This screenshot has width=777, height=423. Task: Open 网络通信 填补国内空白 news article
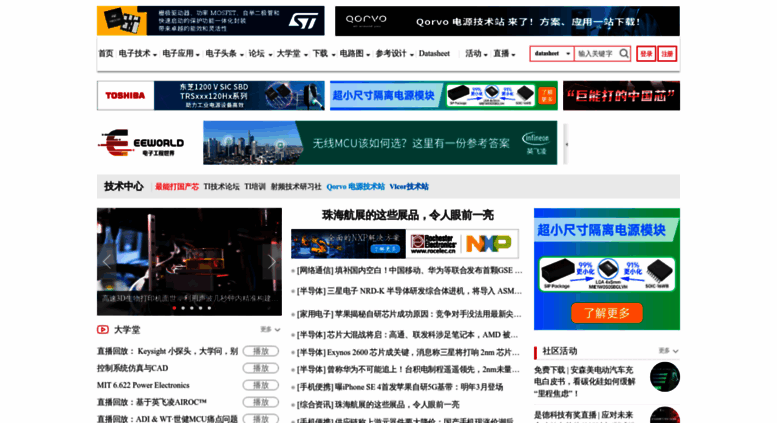pos(409,271)
